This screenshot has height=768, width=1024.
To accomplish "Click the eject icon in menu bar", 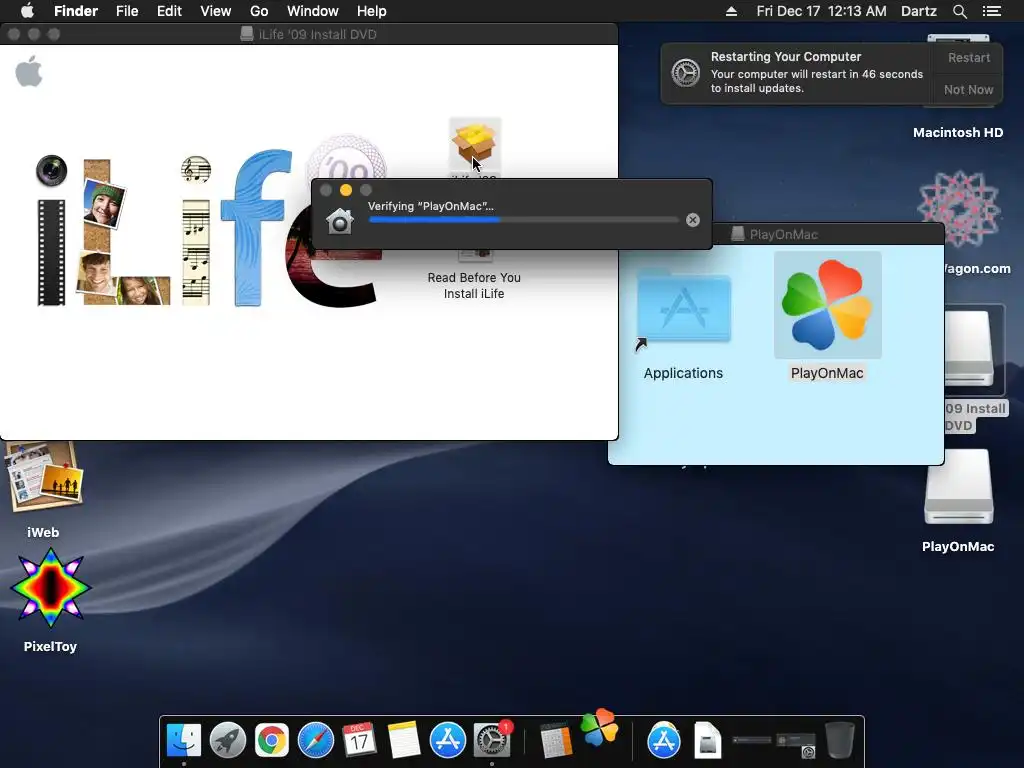I will 731,11.
